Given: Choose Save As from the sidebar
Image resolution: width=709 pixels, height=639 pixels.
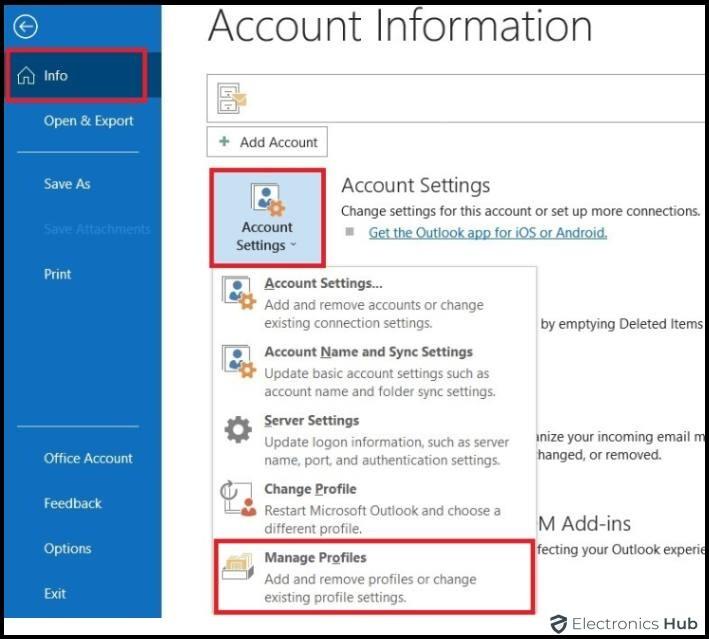Looking at the screenshot, I should 67,184.
